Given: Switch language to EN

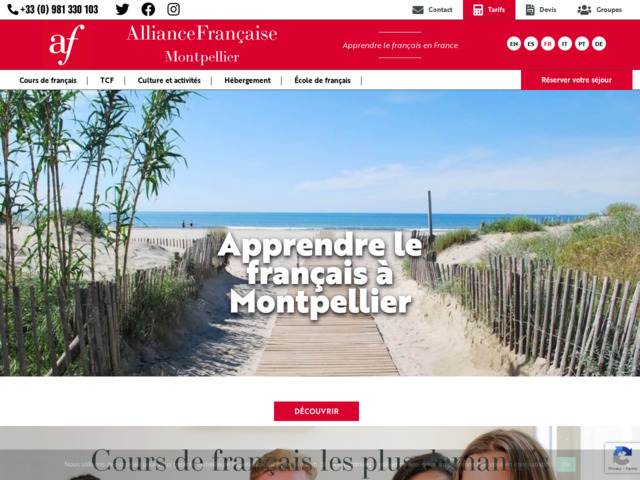Looking at the screenshot, I should (x=513, y=44).
